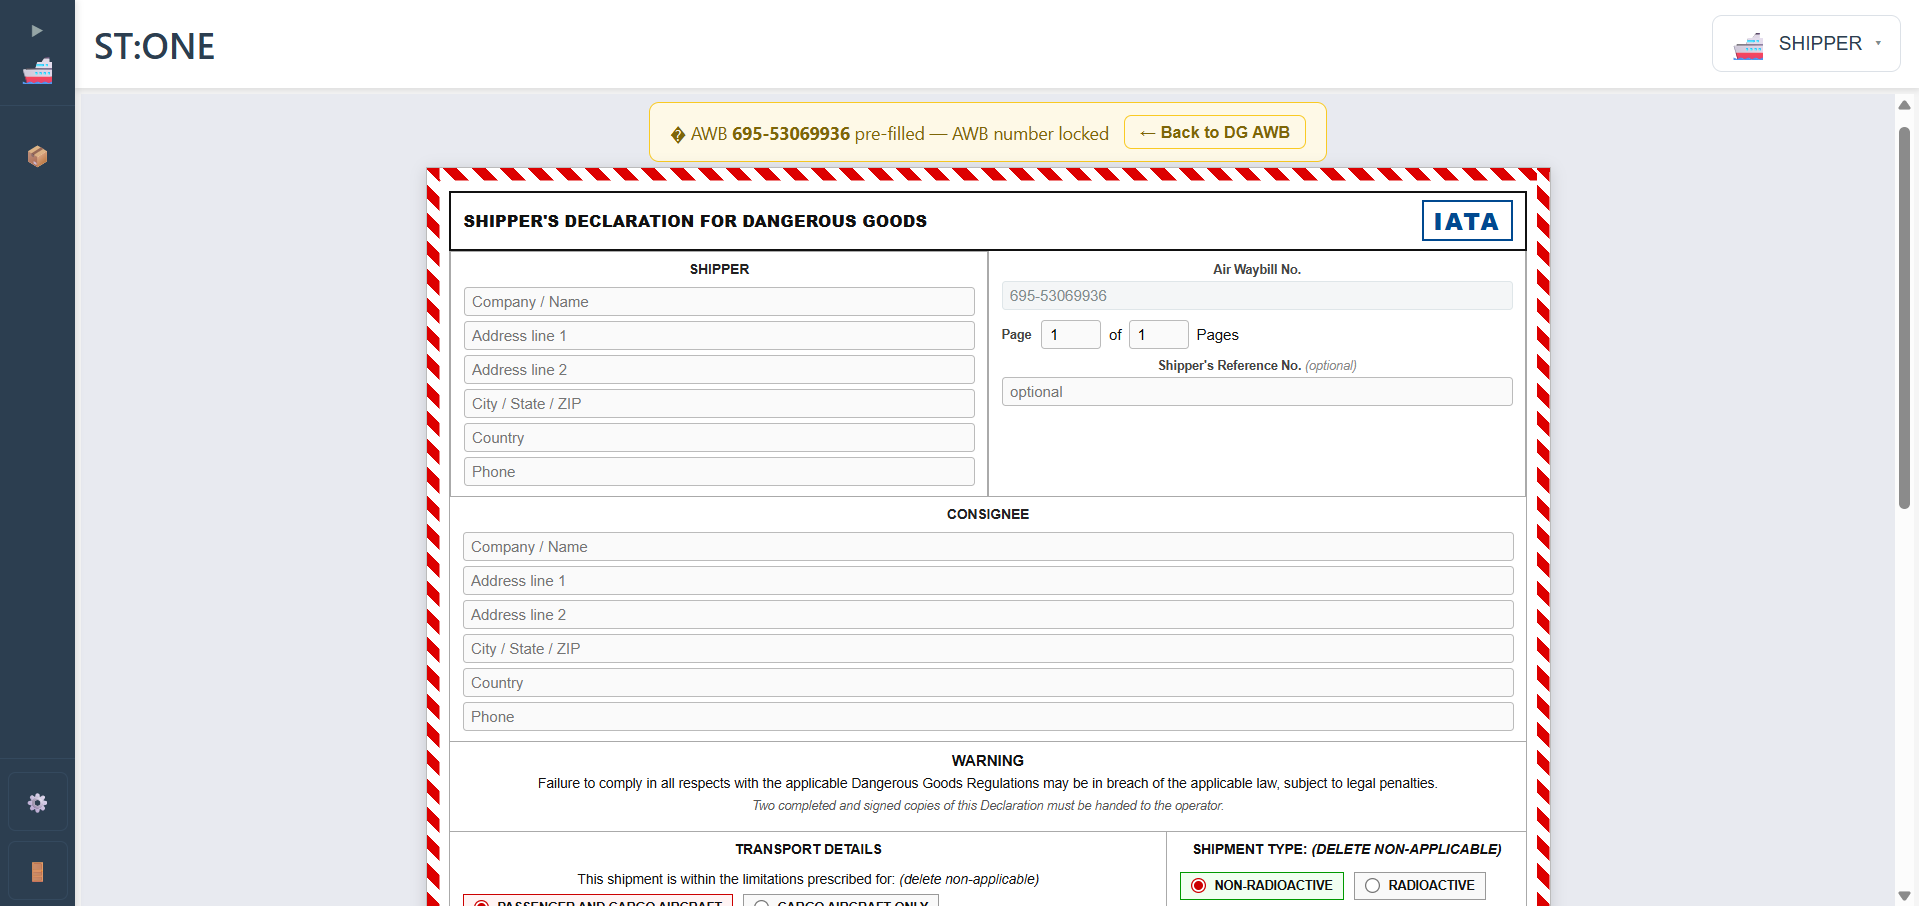
Task: Focus the consignee Phone field
Action: tap(988, 717)
